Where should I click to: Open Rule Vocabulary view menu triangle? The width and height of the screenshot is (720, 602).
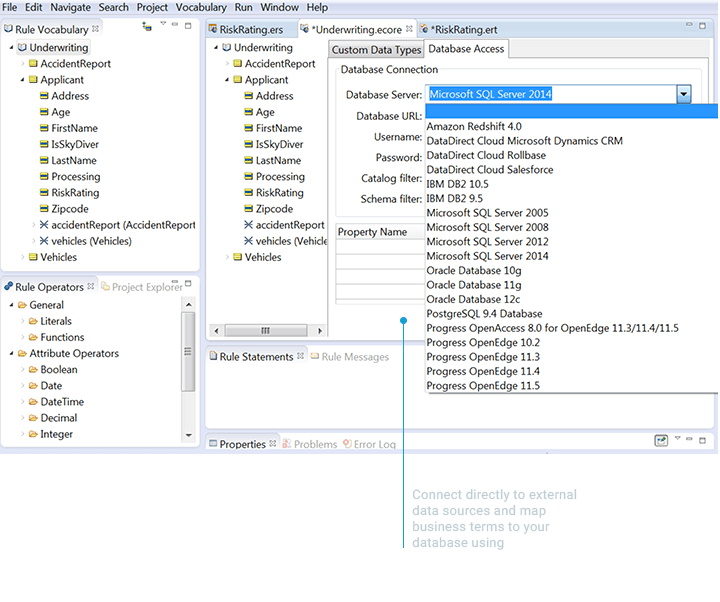(163, 23)
